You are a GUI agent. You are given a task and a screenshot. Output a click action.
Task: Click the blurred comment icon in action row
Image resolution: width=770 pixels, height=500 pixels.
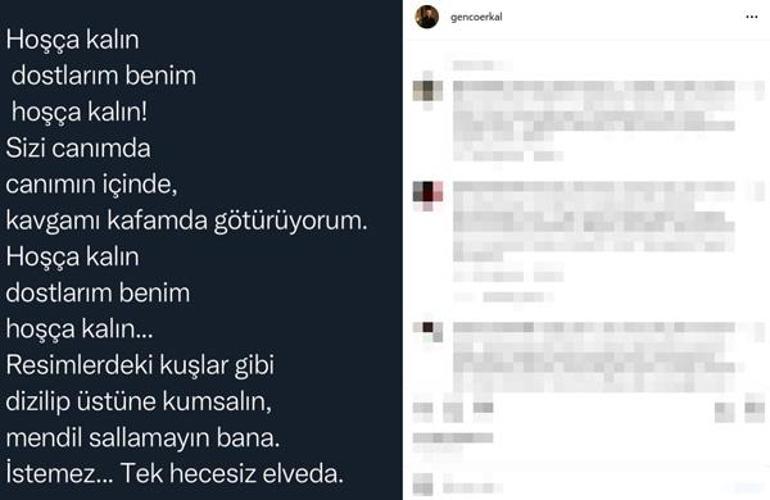click(x=455, y=409)
